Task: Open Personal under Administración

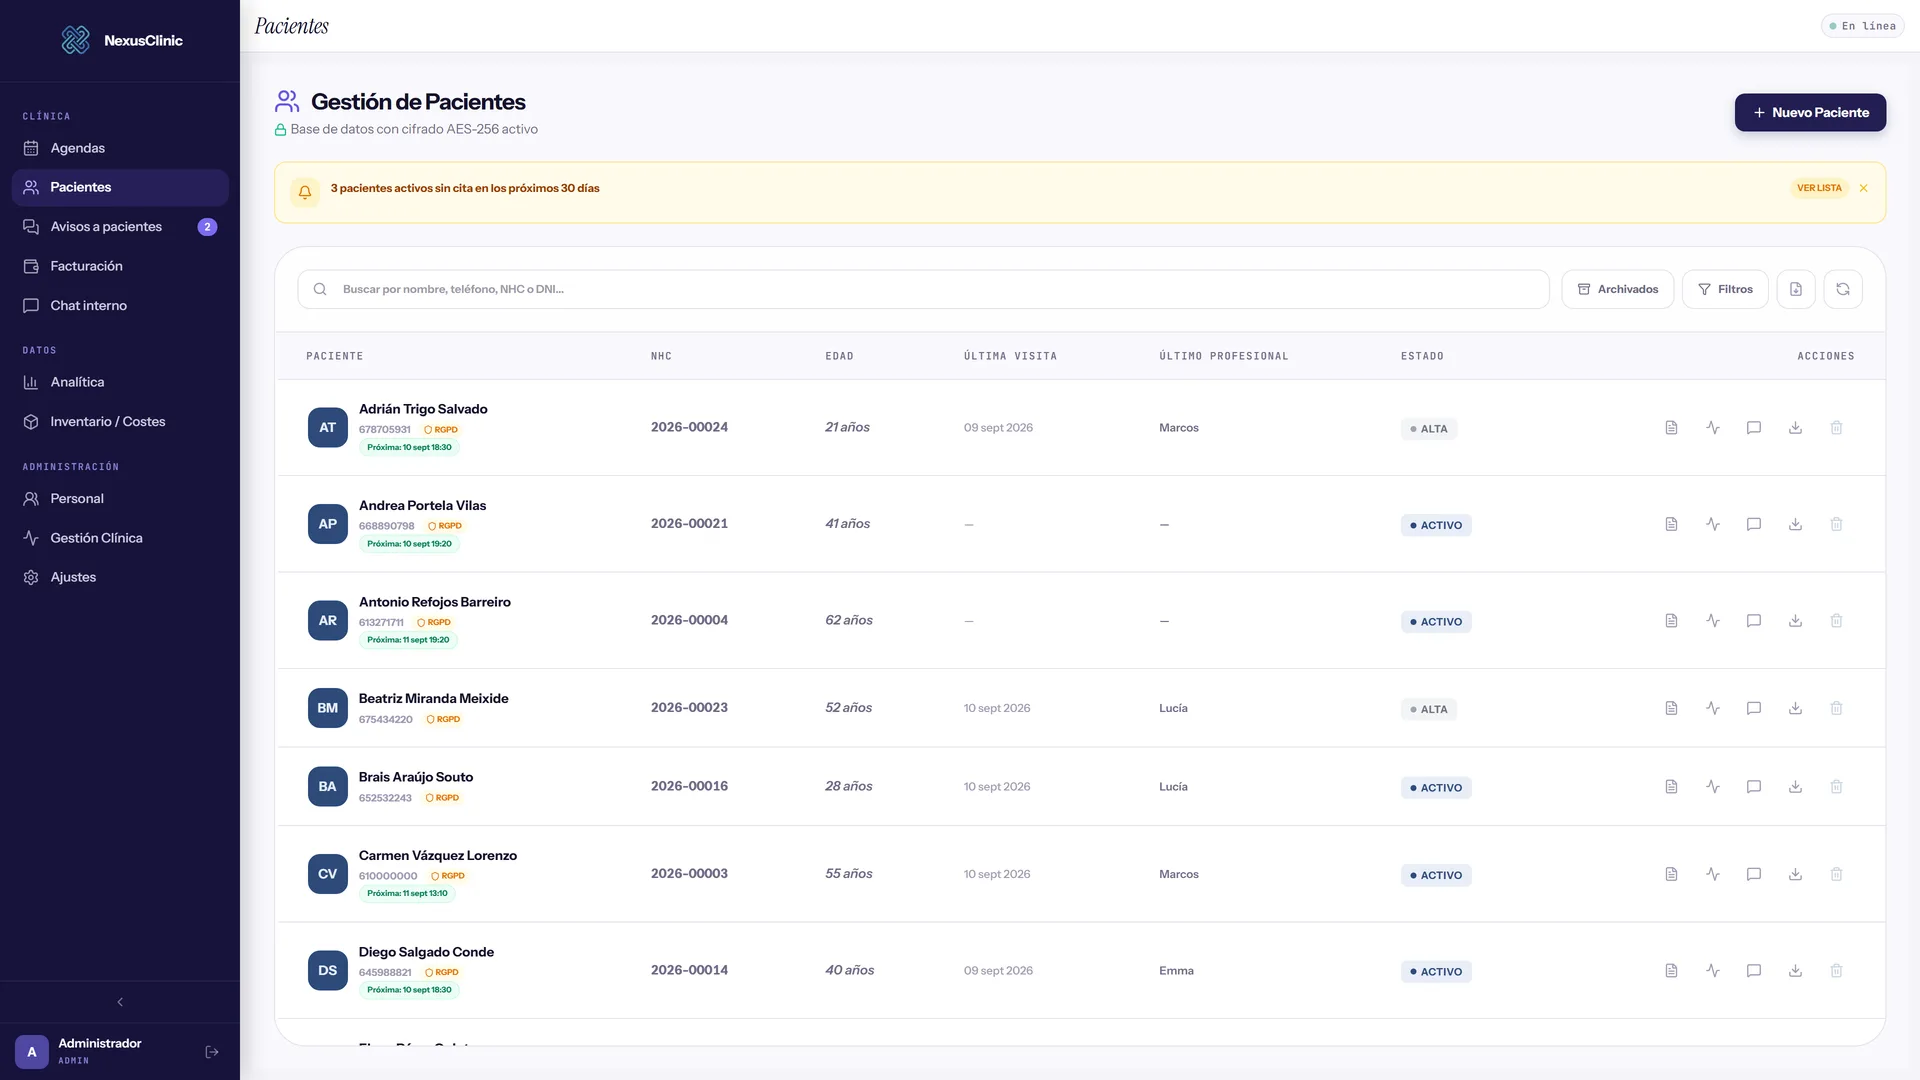Action: (120, 499)
